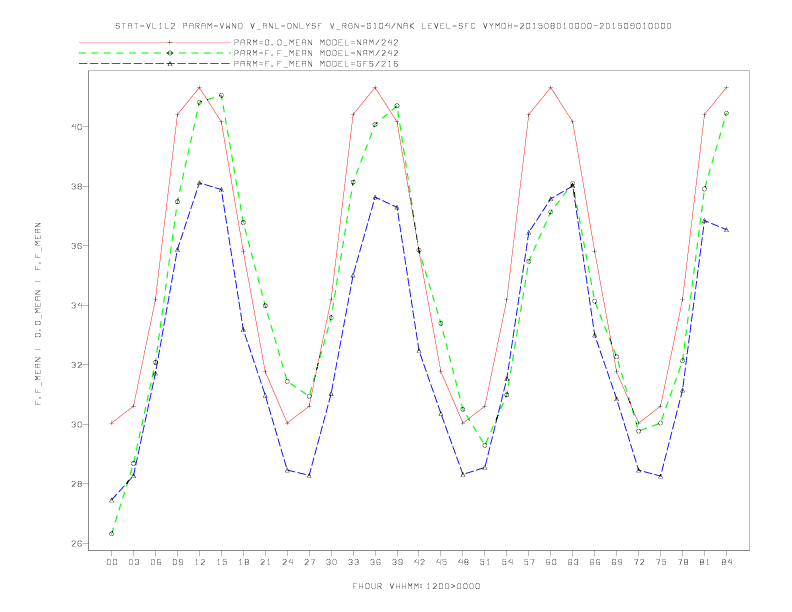Screen dimensions: 792x612
Task: Click the blue dashed legend line sample
Action: [x=155, y=64]
